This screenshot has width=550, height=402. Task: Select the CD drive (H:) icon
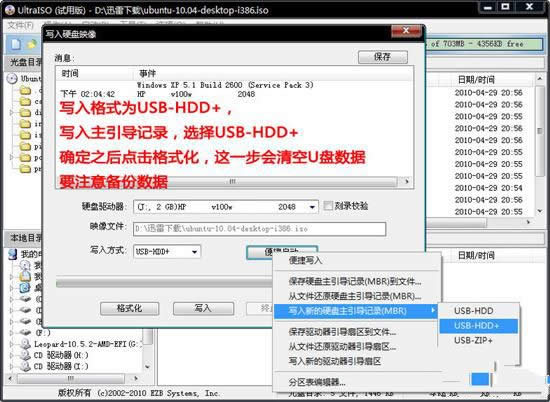click(x=25, y=355)
